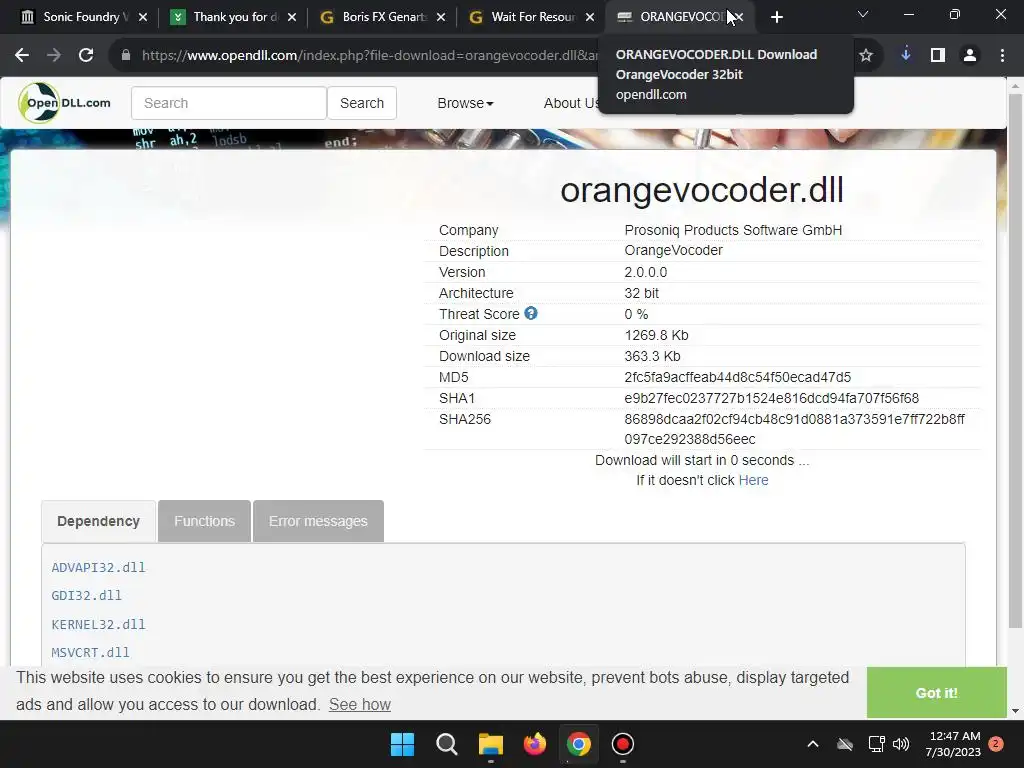Open the GDI32.dll dependency link

pos(86,596)
